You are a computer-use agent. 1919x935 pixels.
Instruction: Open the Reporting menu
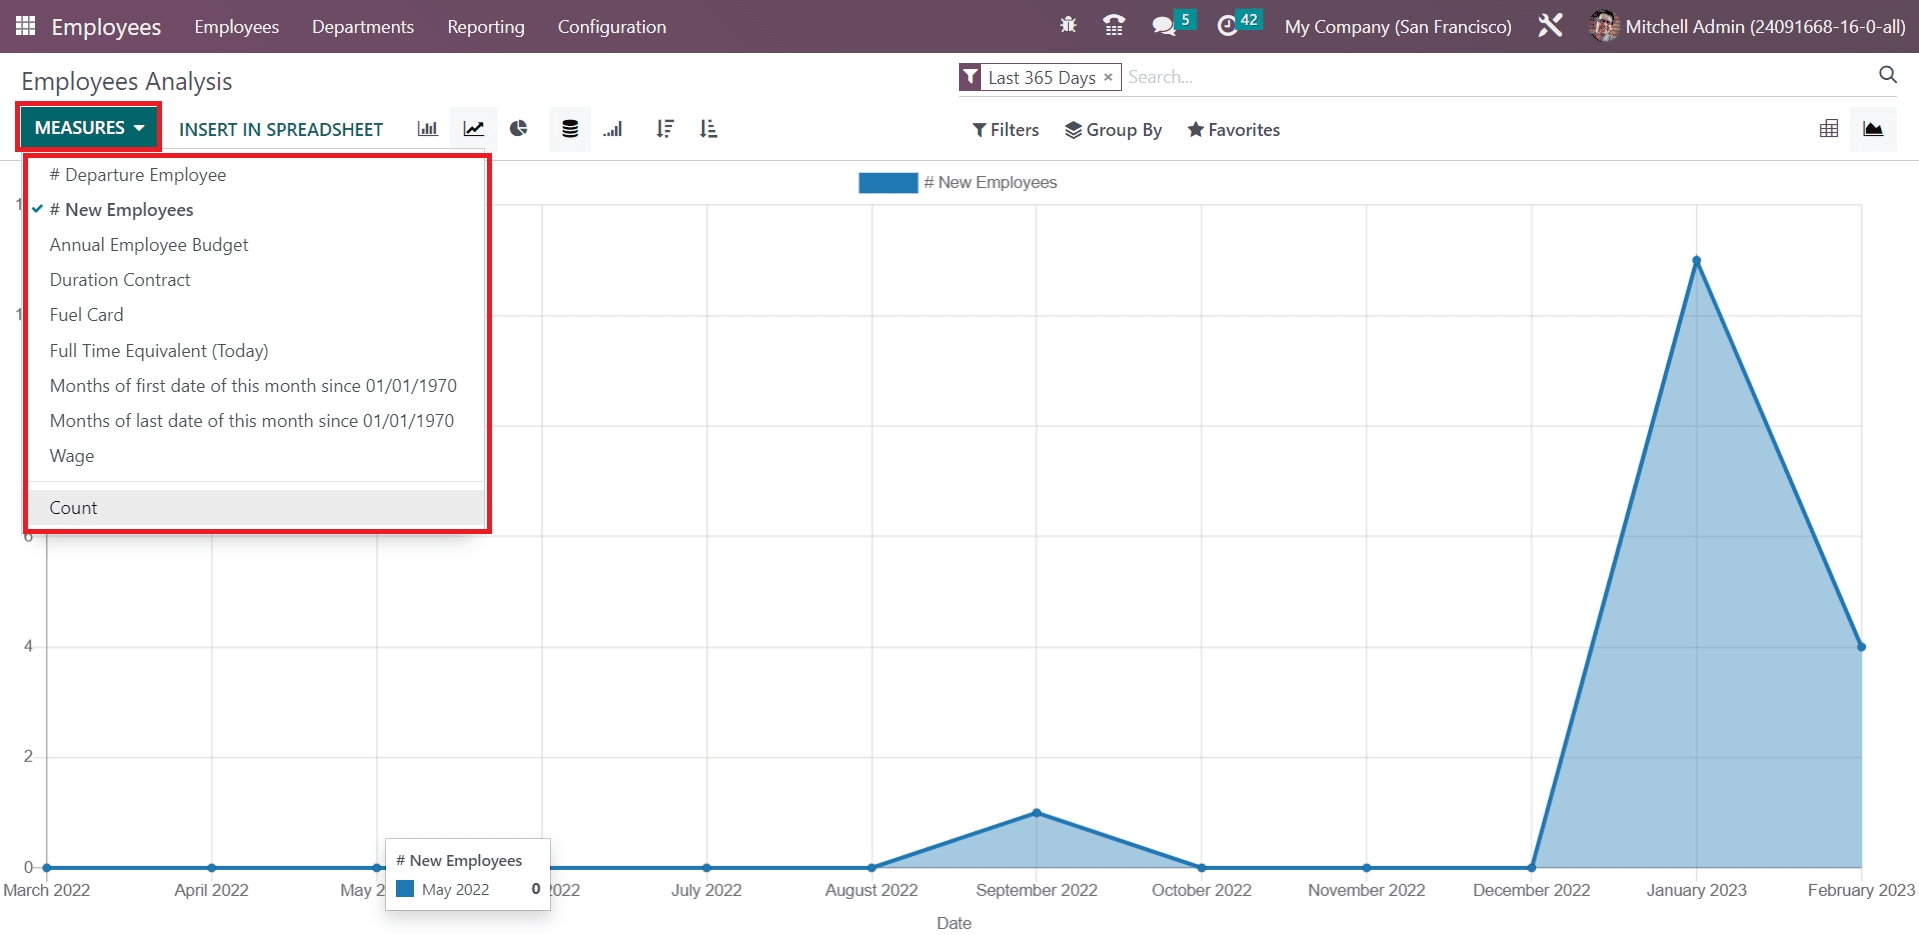[485, 27]
